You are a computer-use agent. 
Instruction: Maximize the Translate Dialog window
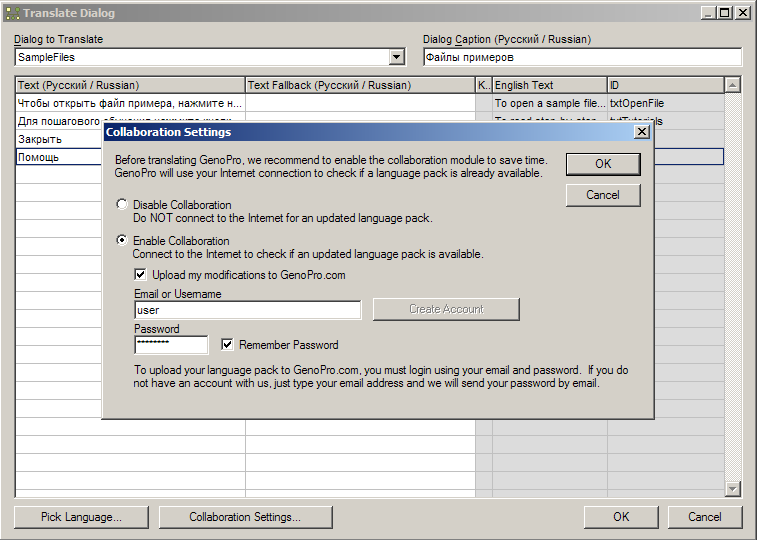point(725,13)
